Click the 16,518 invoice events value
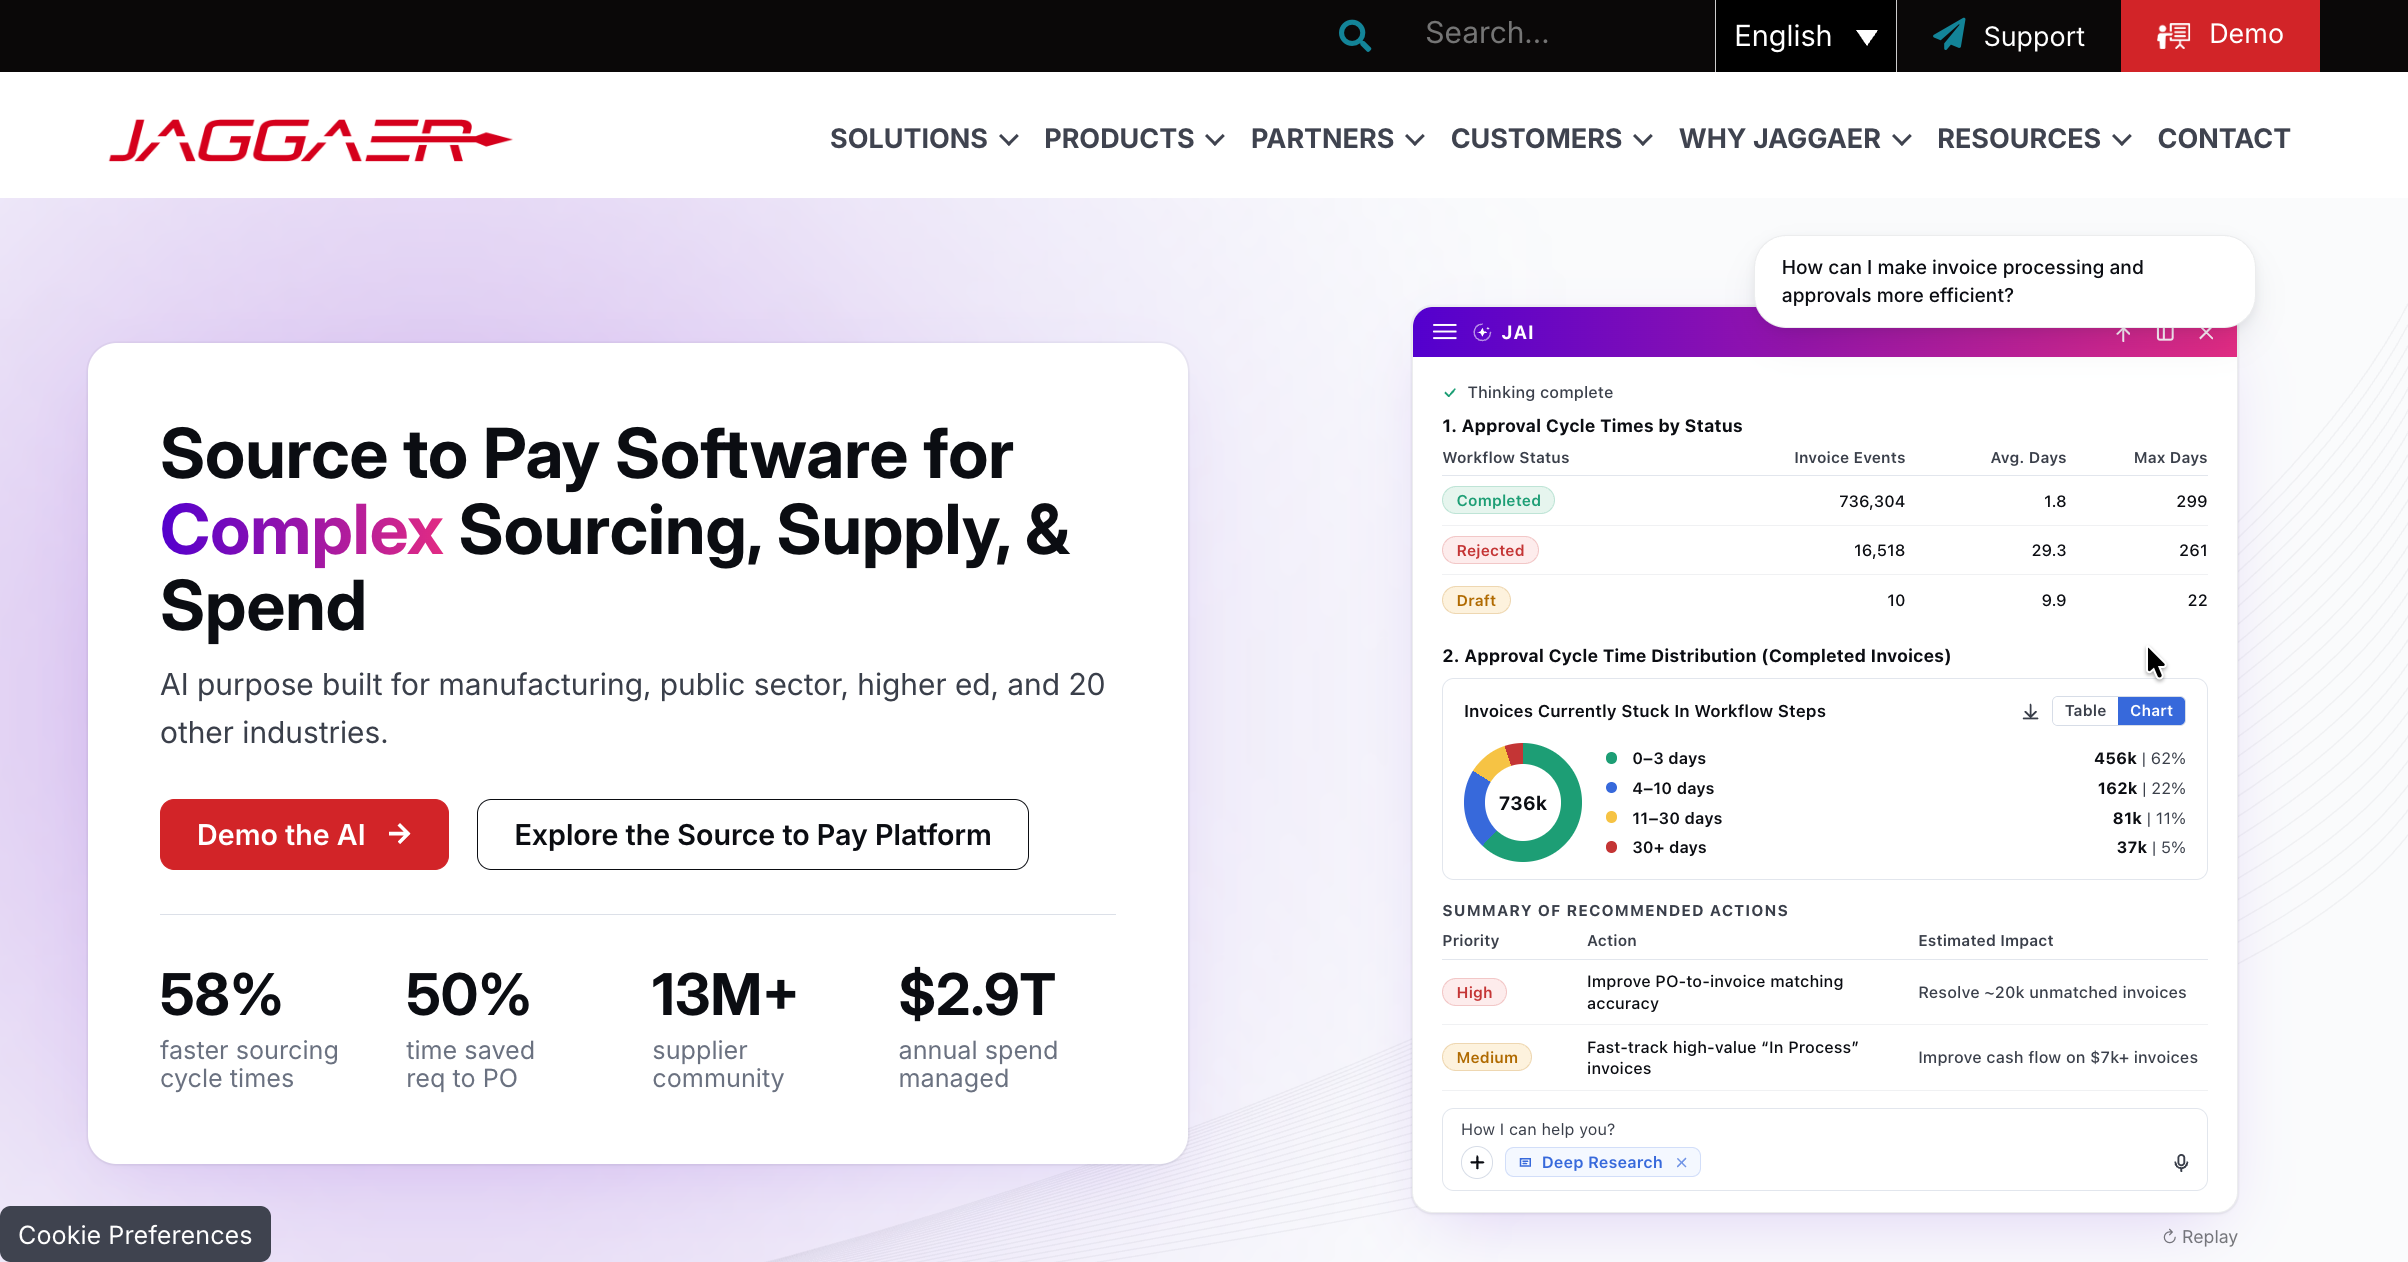Viewport: 2408px width, 1262px height. click(x=1879, y=550)
